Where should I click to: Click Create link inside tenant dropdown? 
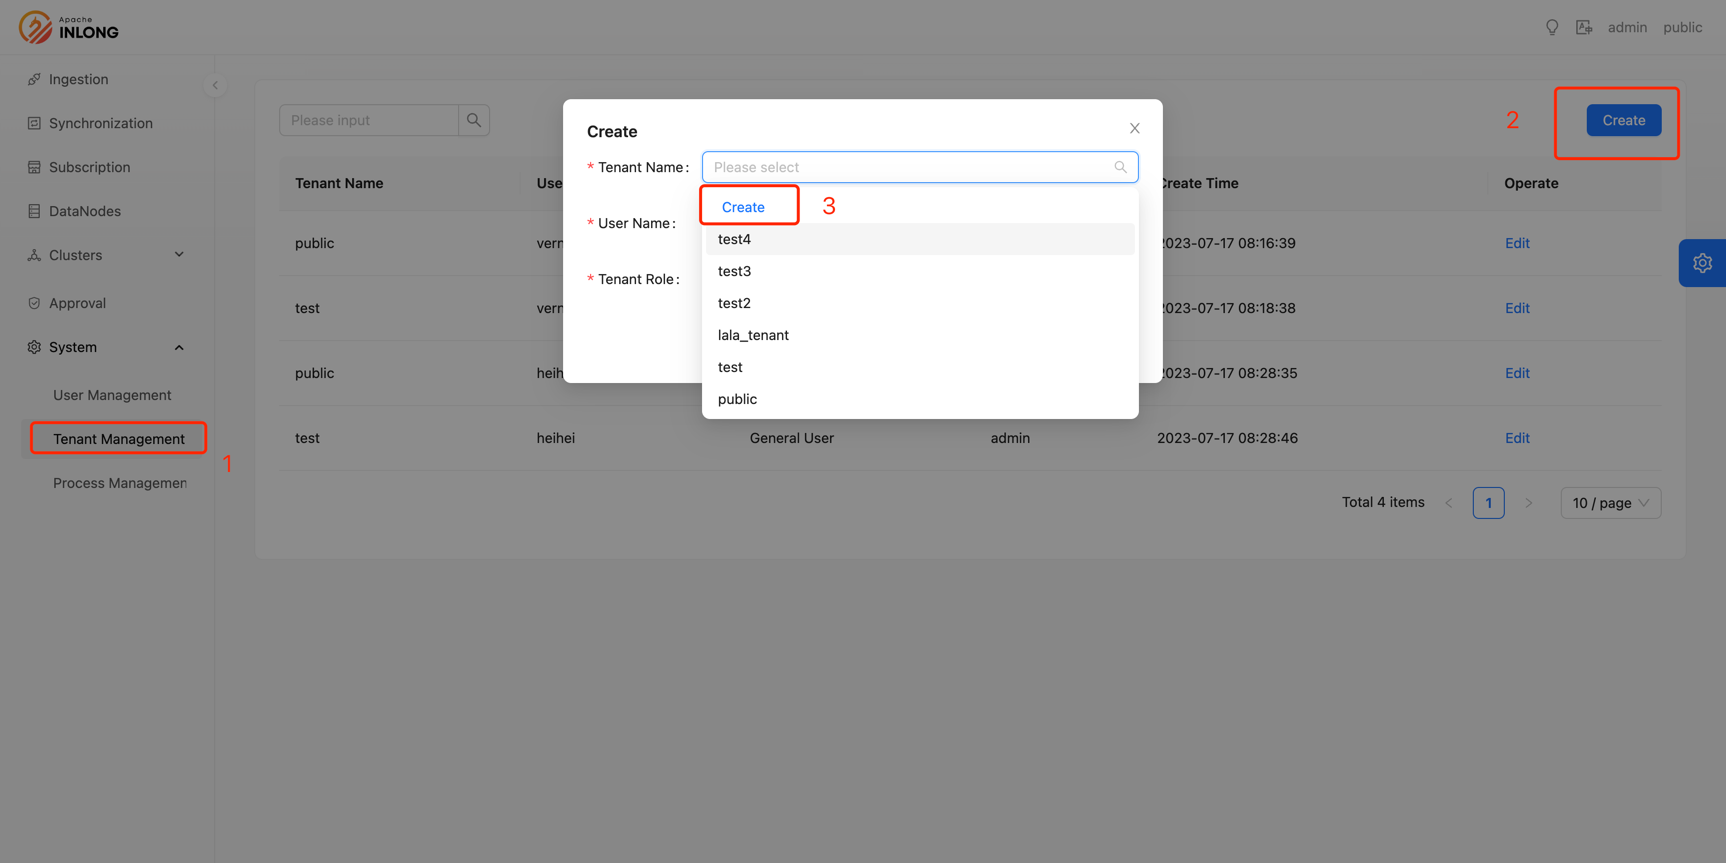(x=743, y=207)
